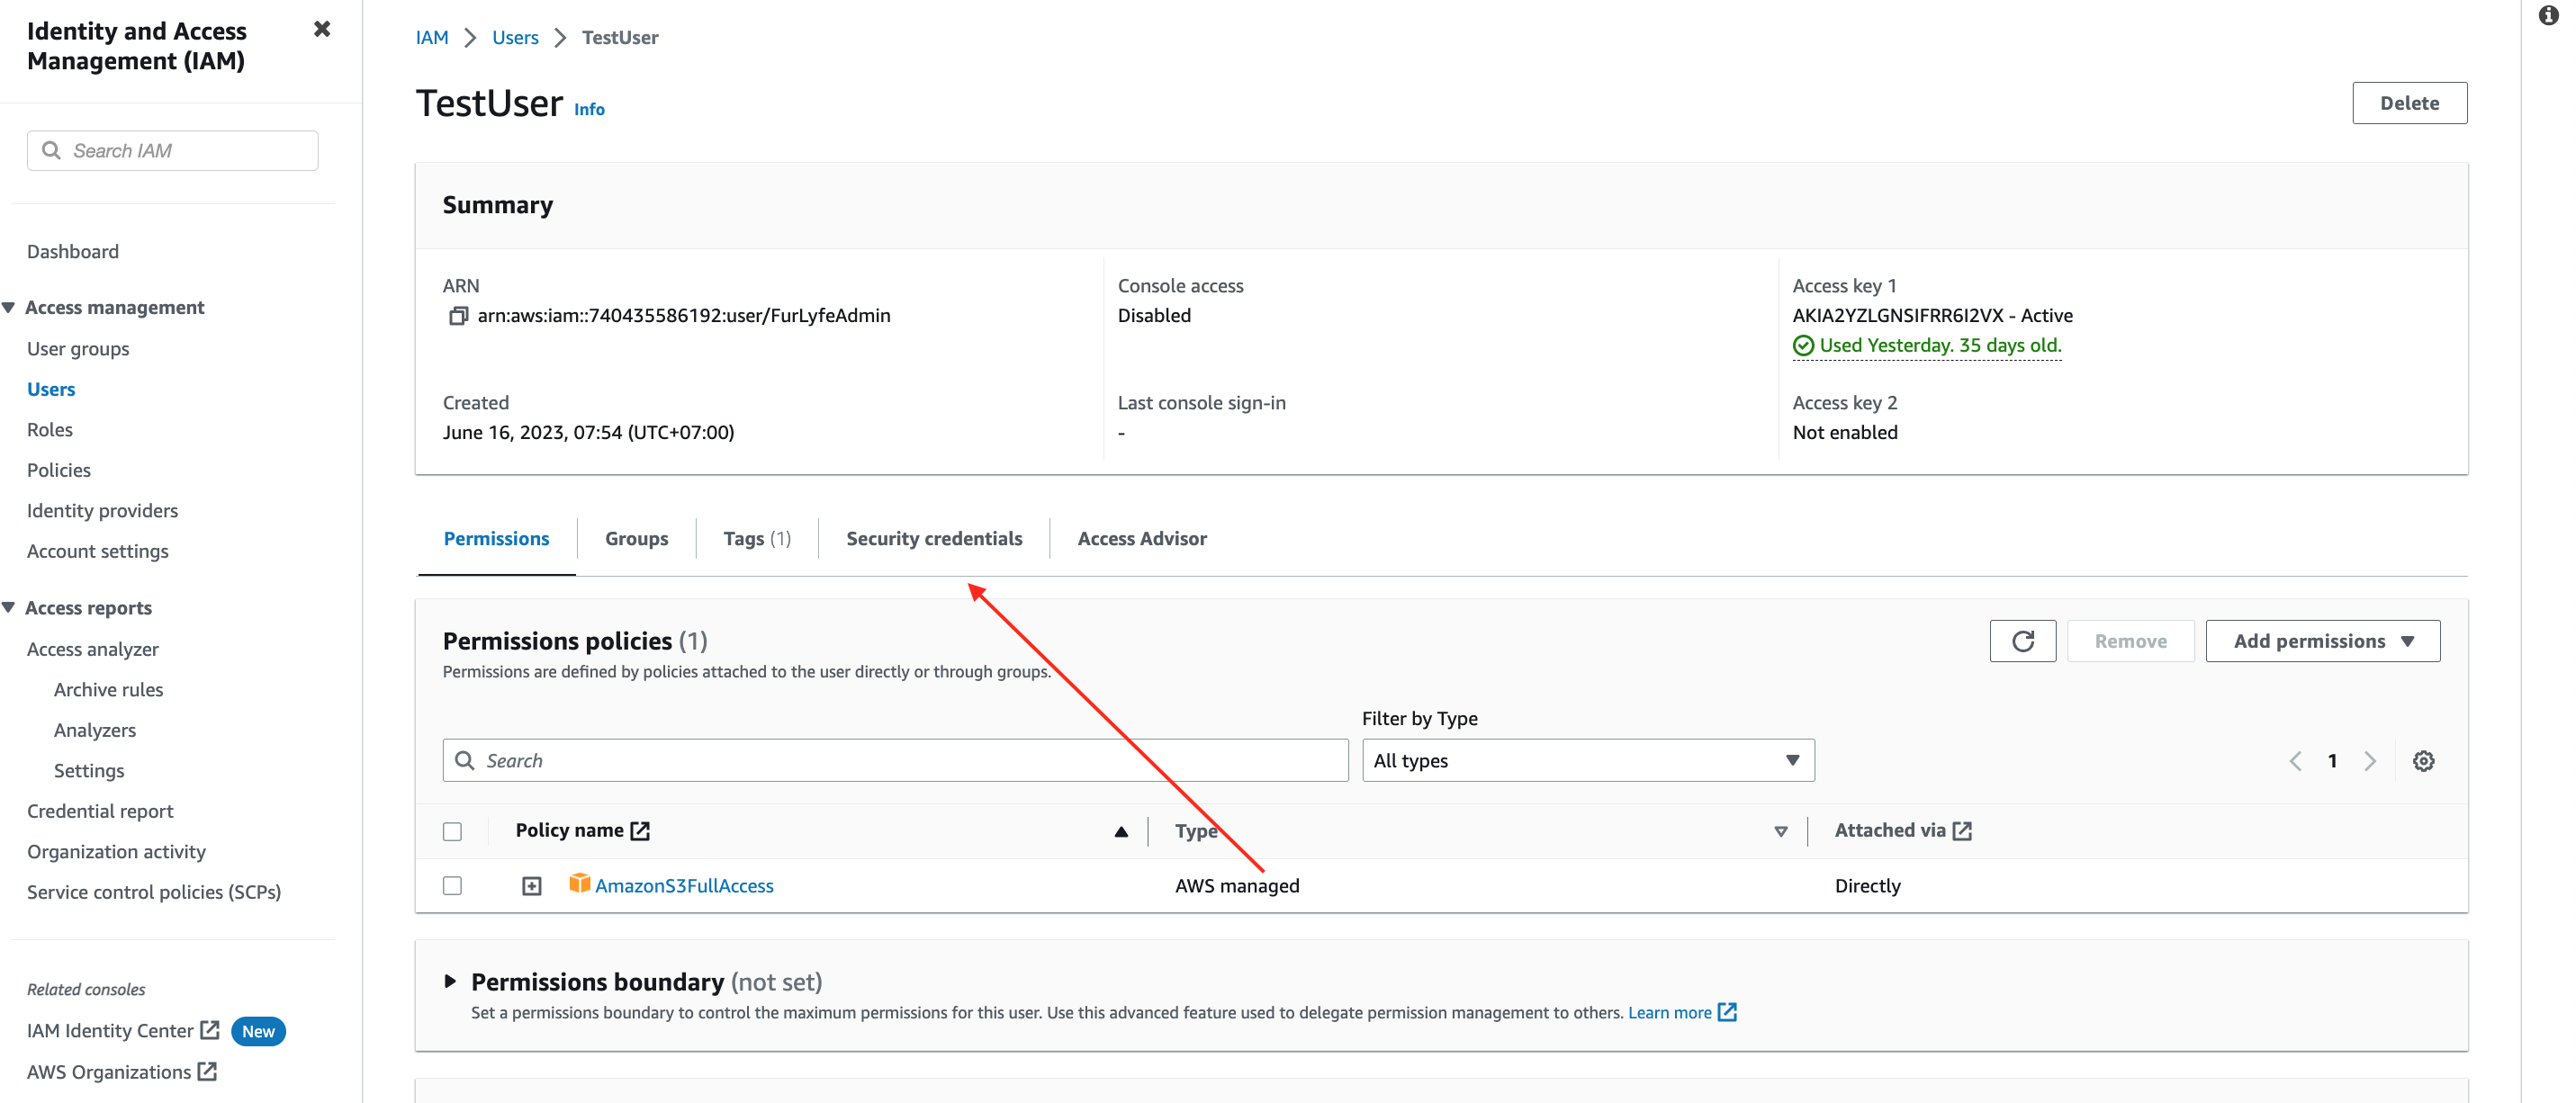Click the Remove policy button
The width and height of the screenshot is (2576, 1103).
[2130, 641]
